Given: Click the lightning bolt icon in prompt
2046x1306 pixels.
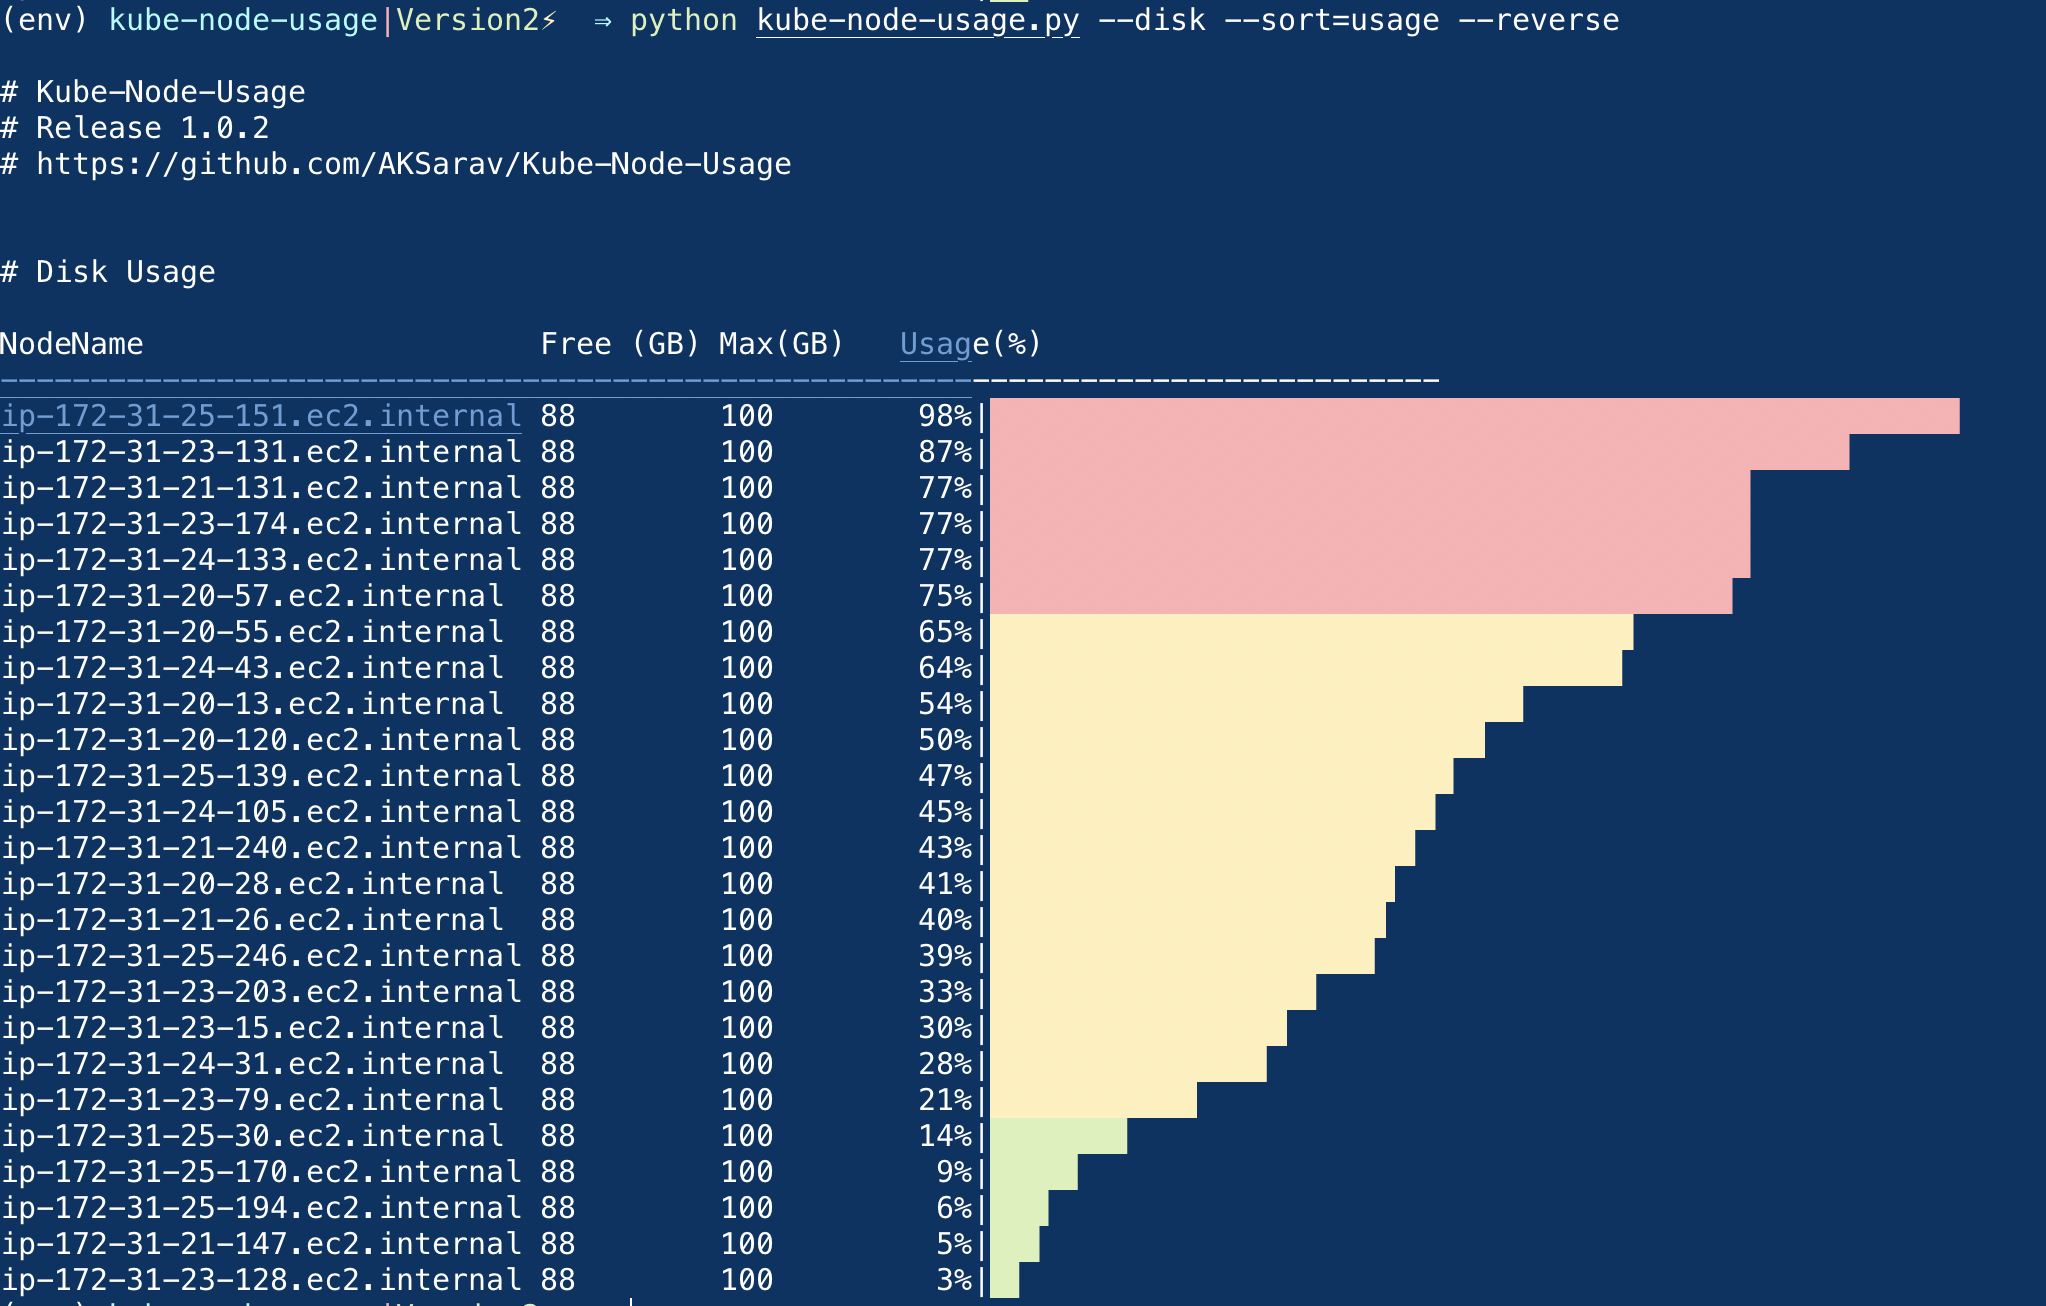Looking at the screenshot, I should pos(549,20).
